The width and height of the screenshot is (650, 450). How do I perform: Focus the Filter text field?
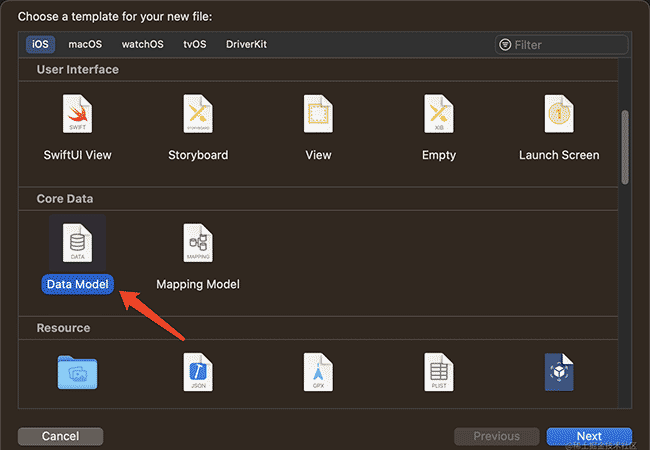[x=562, y=44]
